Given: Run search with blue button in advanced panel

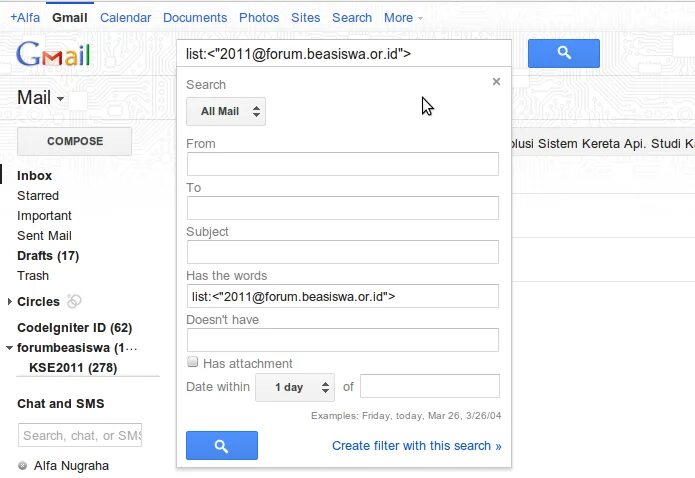Looking at the screenshot, I should coord(222,445).
